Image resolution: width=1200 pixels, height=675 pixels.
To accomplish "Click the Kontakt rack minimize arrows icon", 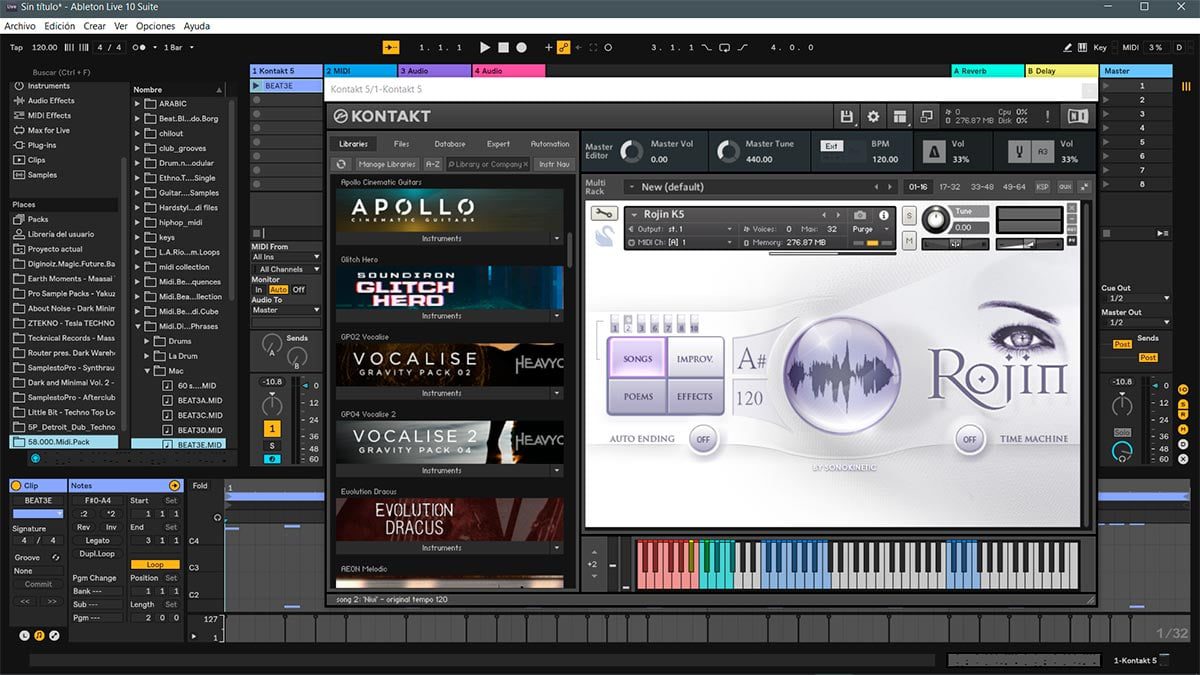I will point(1085,186).
